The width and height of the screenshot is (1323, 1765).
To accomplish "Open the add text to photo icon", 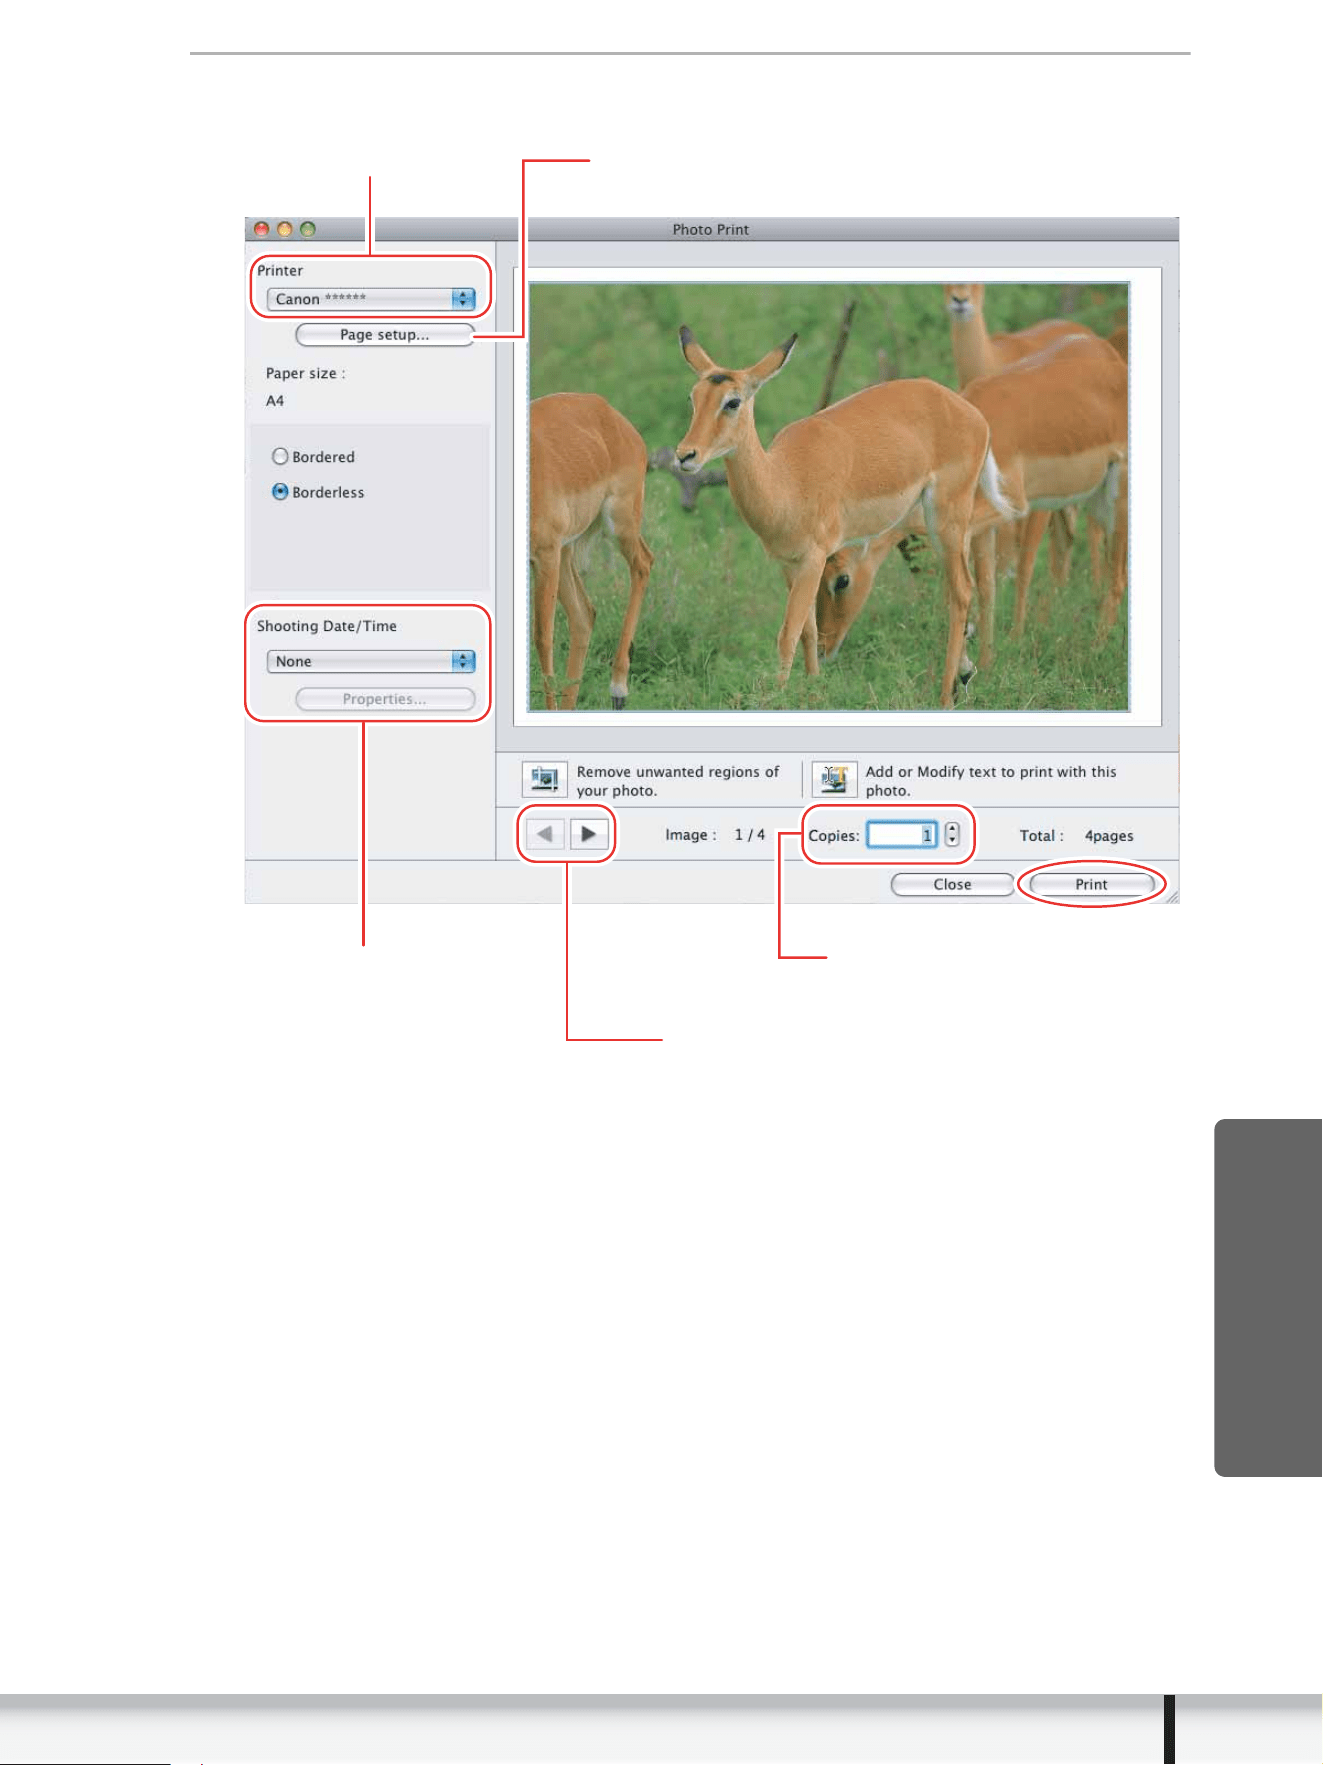I will click(834, 779).
